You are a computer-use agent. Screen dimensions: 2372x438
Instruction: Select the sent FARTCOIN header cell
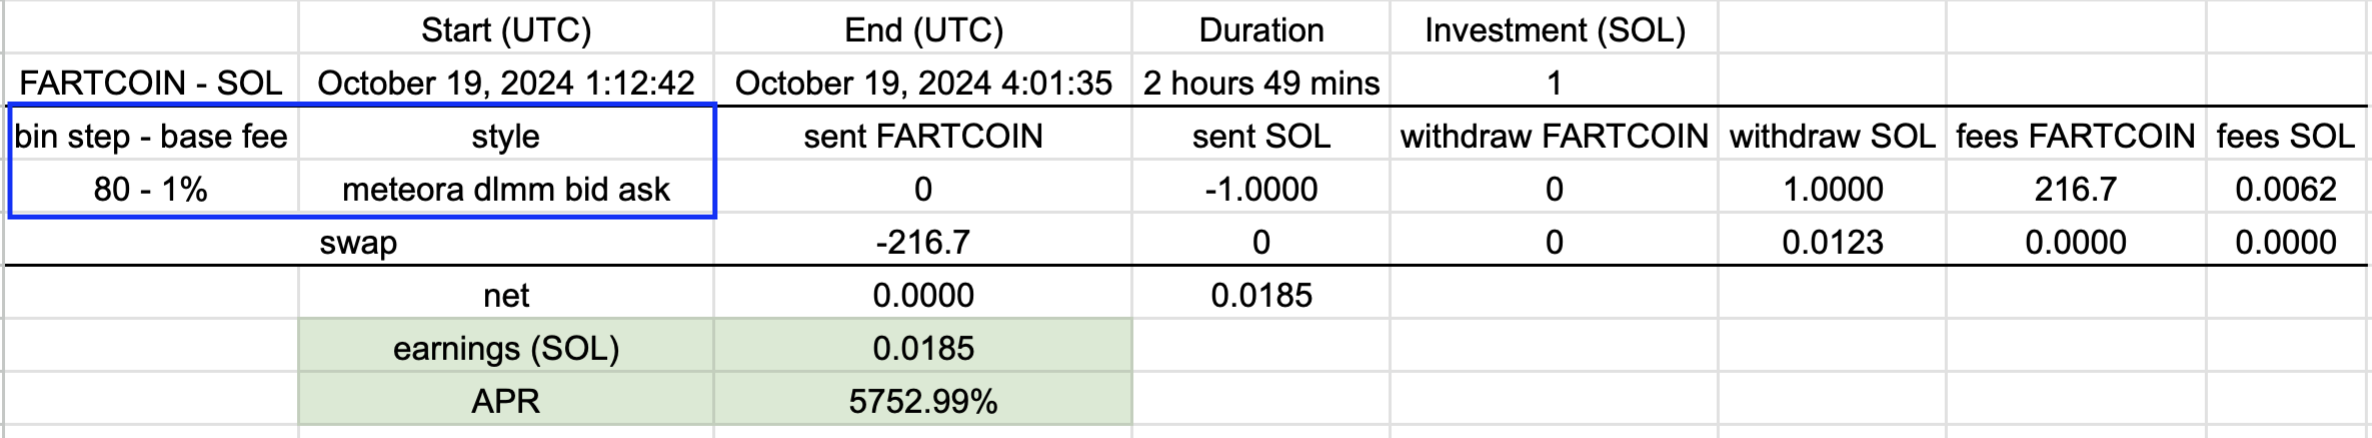[923, 136]
